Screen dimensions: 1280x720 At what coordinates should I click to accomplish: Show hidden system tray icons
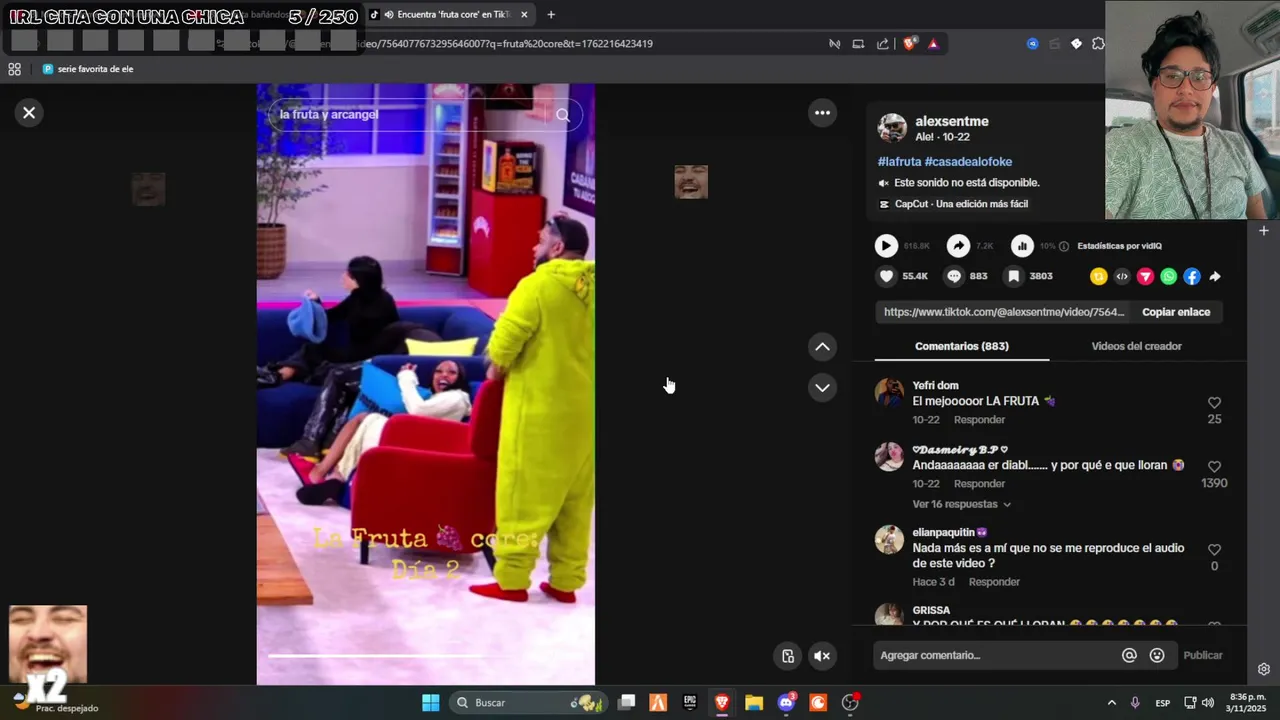click(x=1111, y=703)
